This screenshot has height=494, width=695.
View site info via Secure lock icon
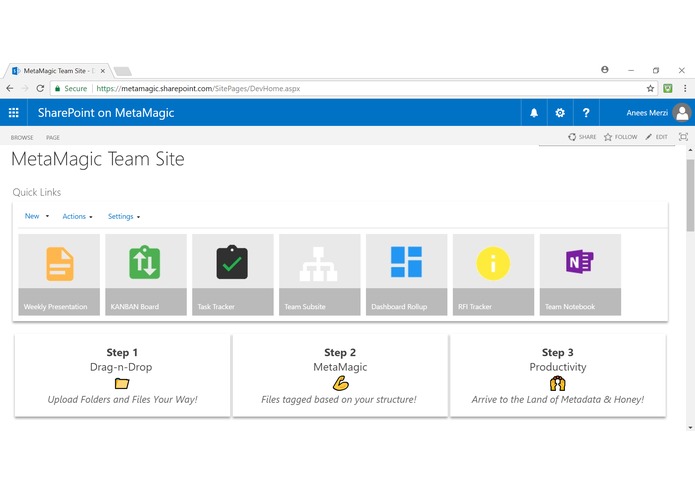click(x=57, y=89)
